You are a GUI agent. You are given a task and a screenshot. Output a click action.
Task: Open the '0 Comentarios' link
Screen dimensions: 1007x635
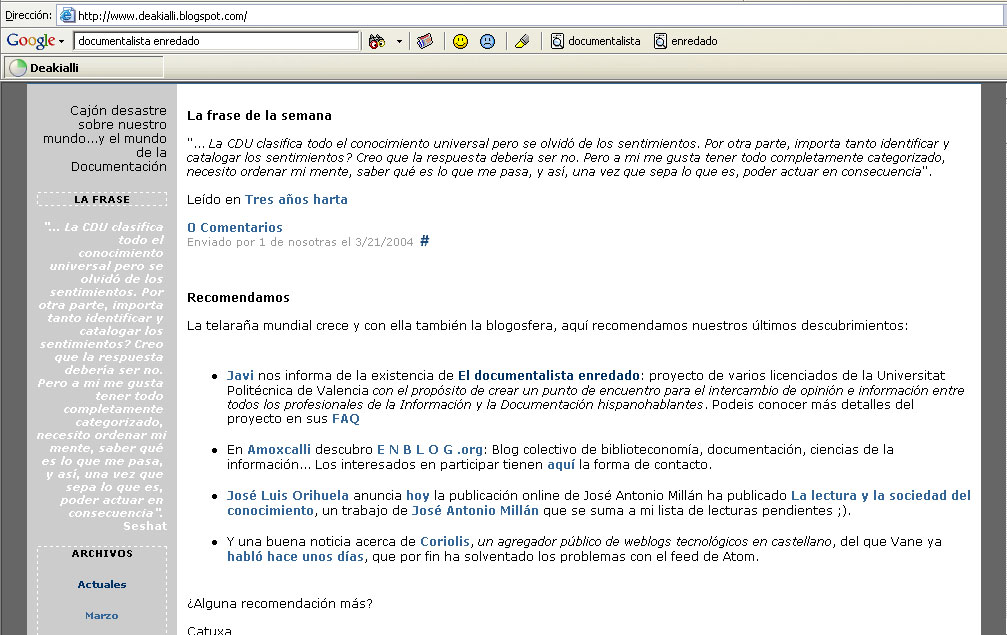pos(234,227)
